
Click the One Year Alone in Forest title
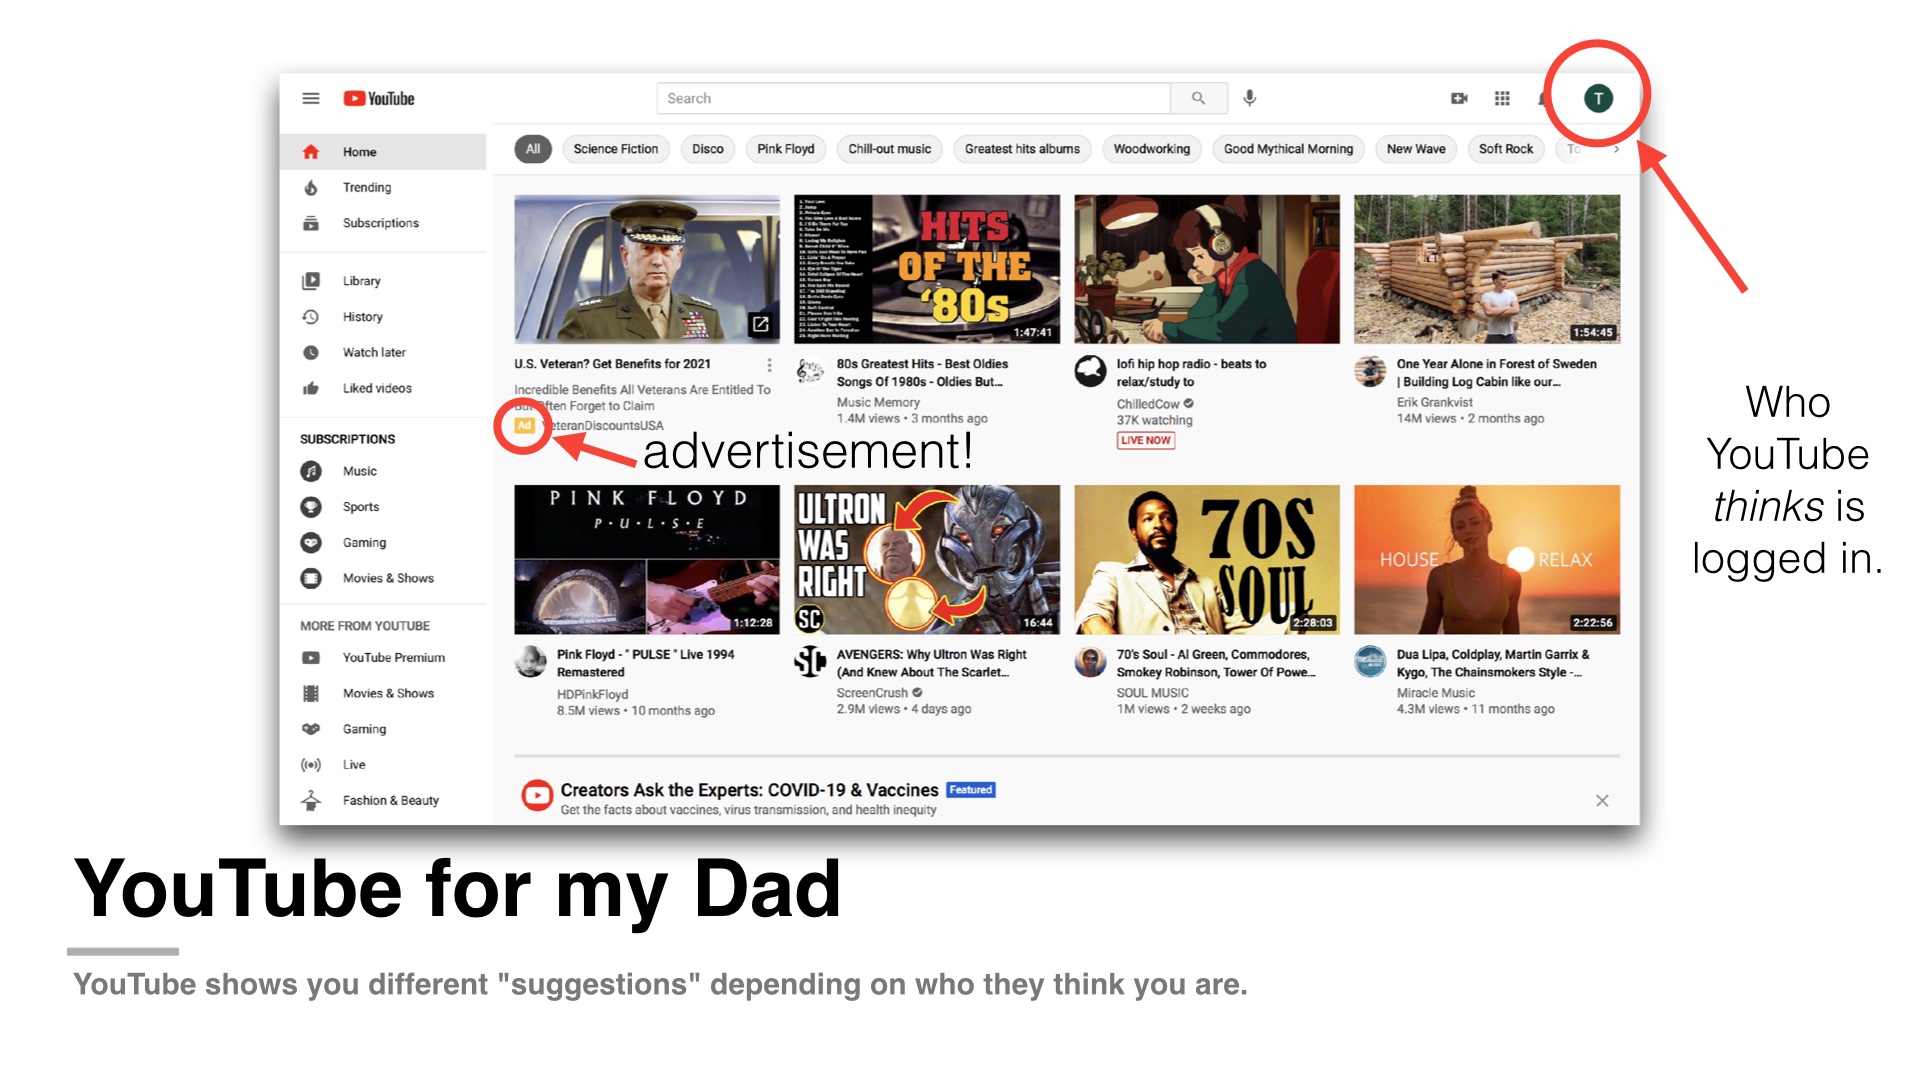click(1496, 373)
